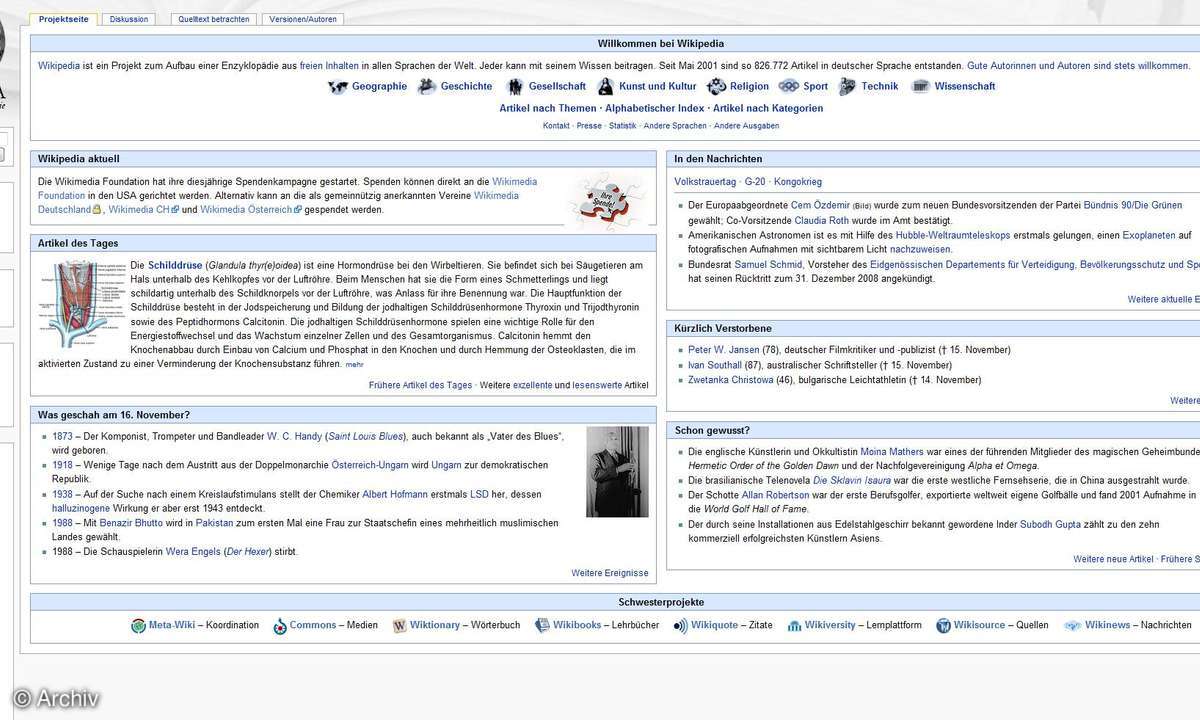Click the Technik gear icon
The image size is (1200, 720).
pyautogui.click(x=847, y=86)
